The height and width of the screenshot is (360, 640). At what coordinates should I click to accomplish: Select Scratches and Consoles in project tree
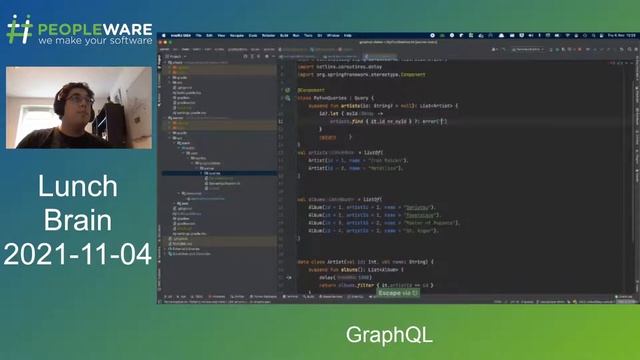(189, 254)
